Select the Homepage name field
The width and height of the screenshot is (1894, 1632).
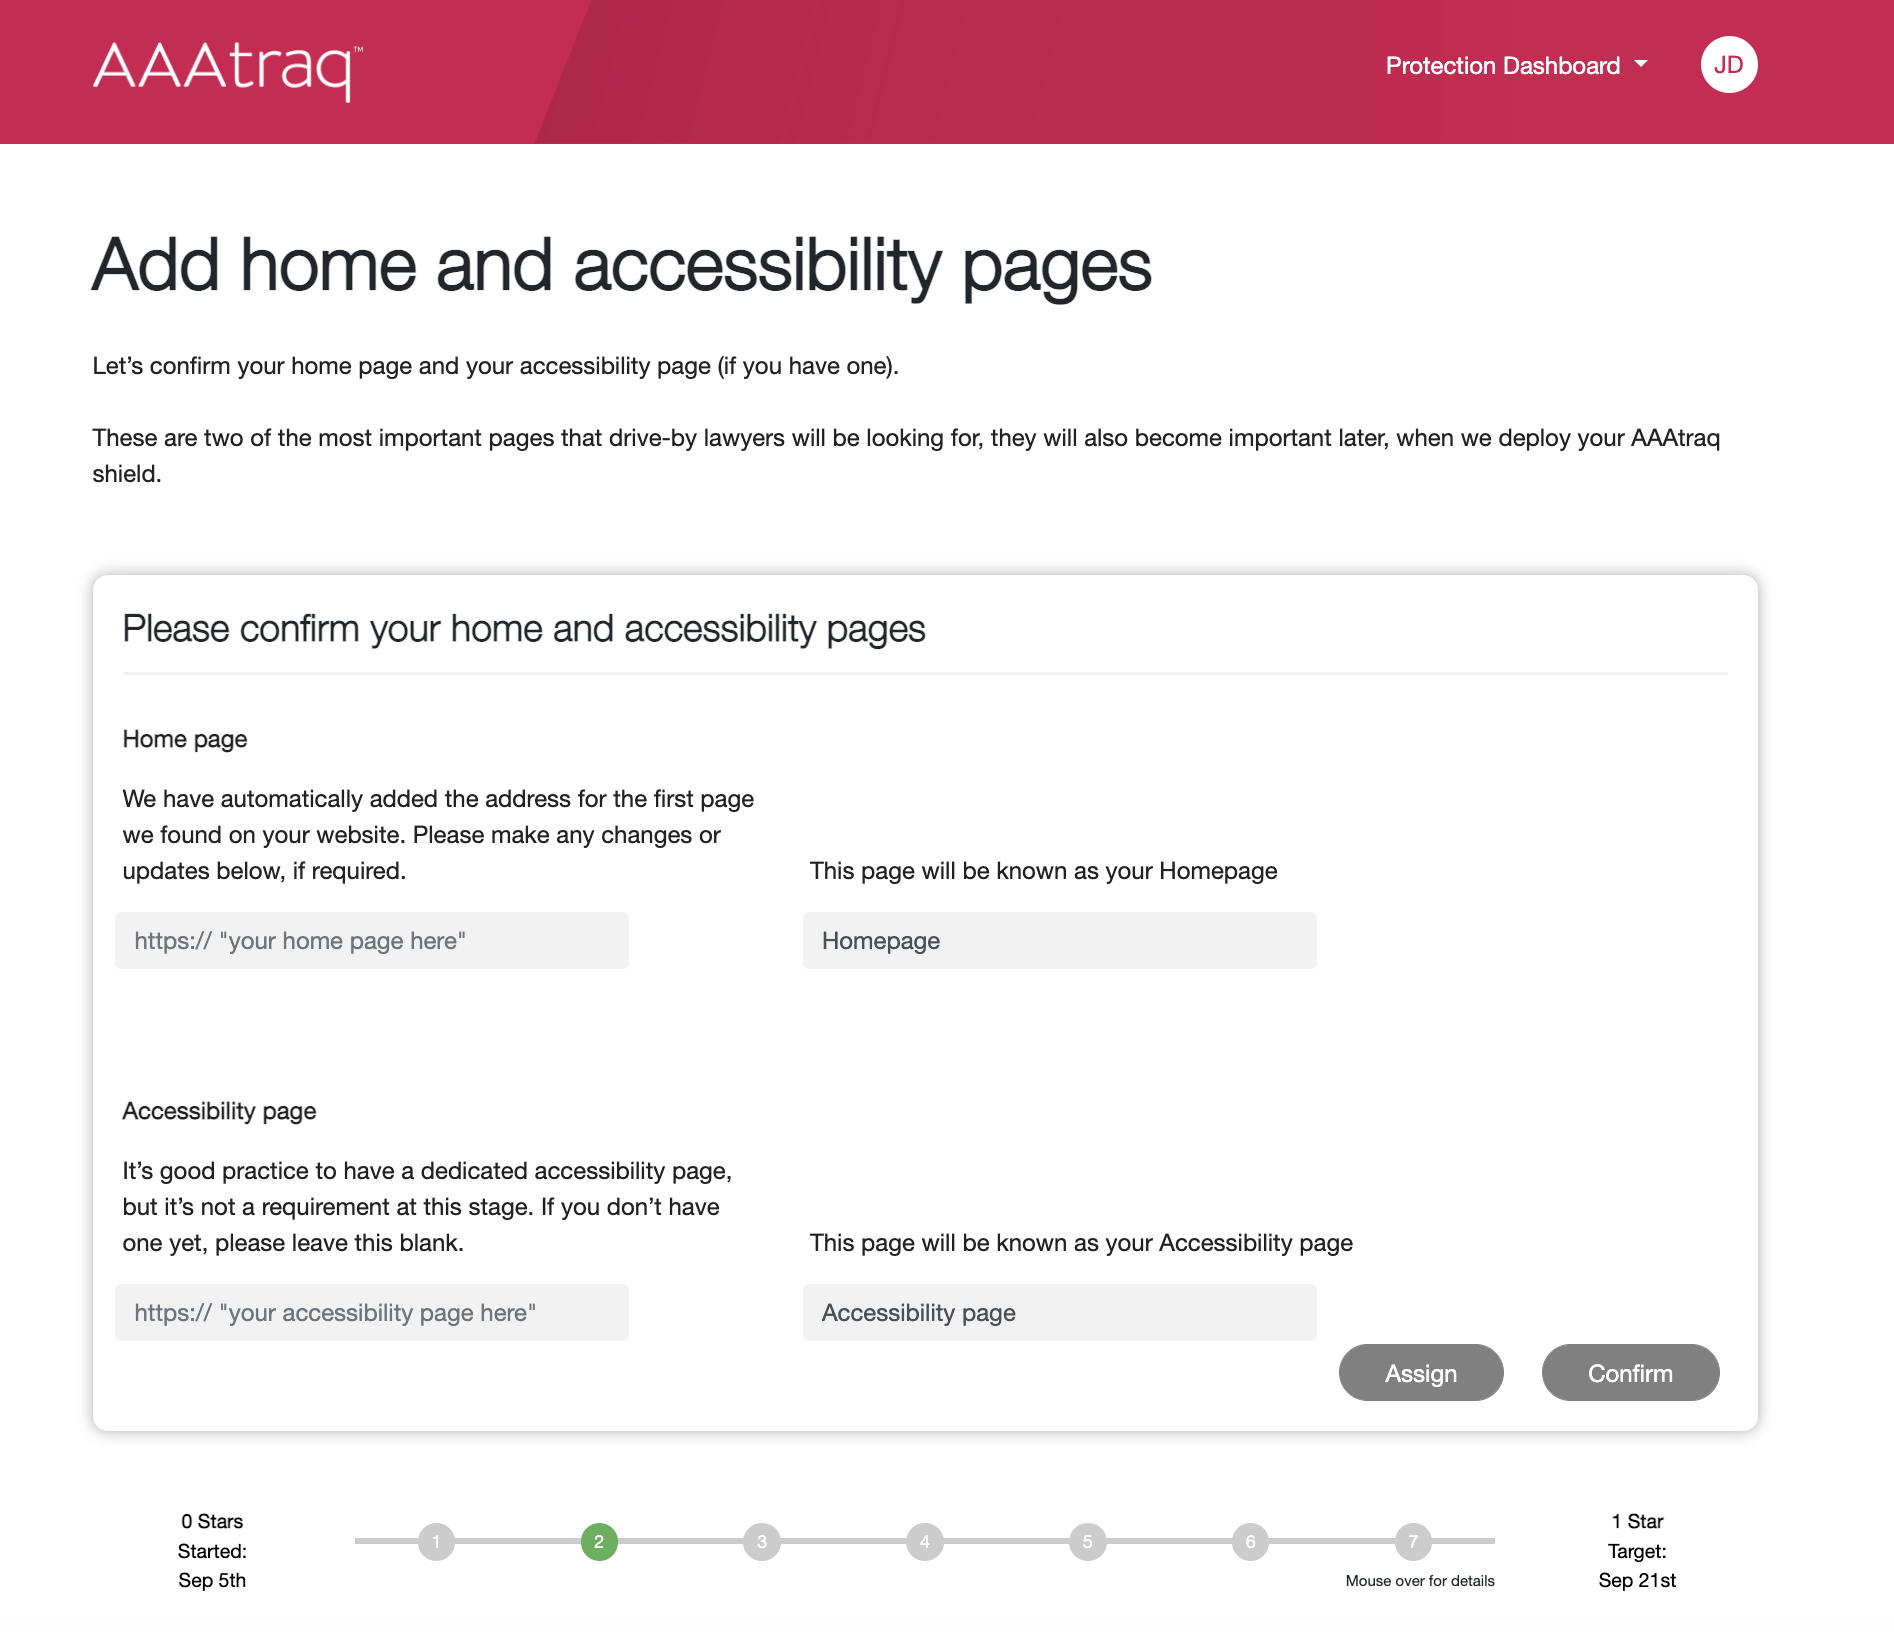point(1059,940)
